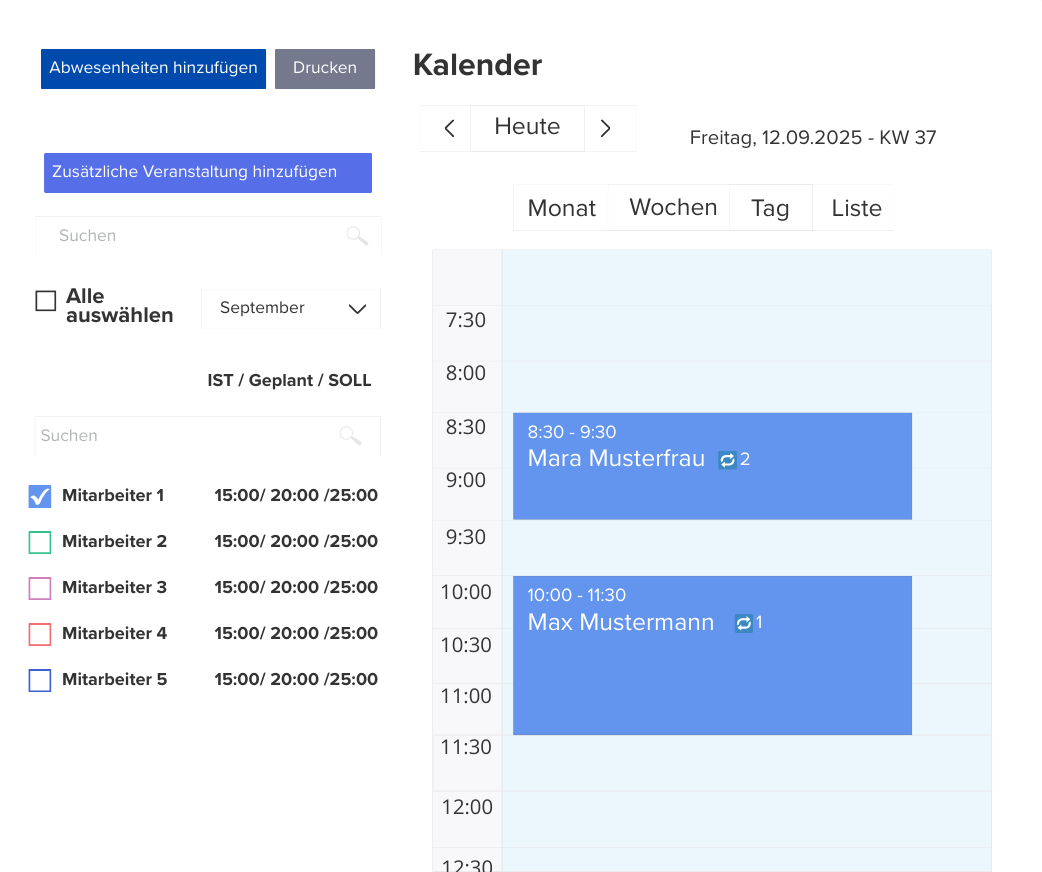Click the 12:00 time label
This screenshot has height=872, width=1042.
coord(467,807)
